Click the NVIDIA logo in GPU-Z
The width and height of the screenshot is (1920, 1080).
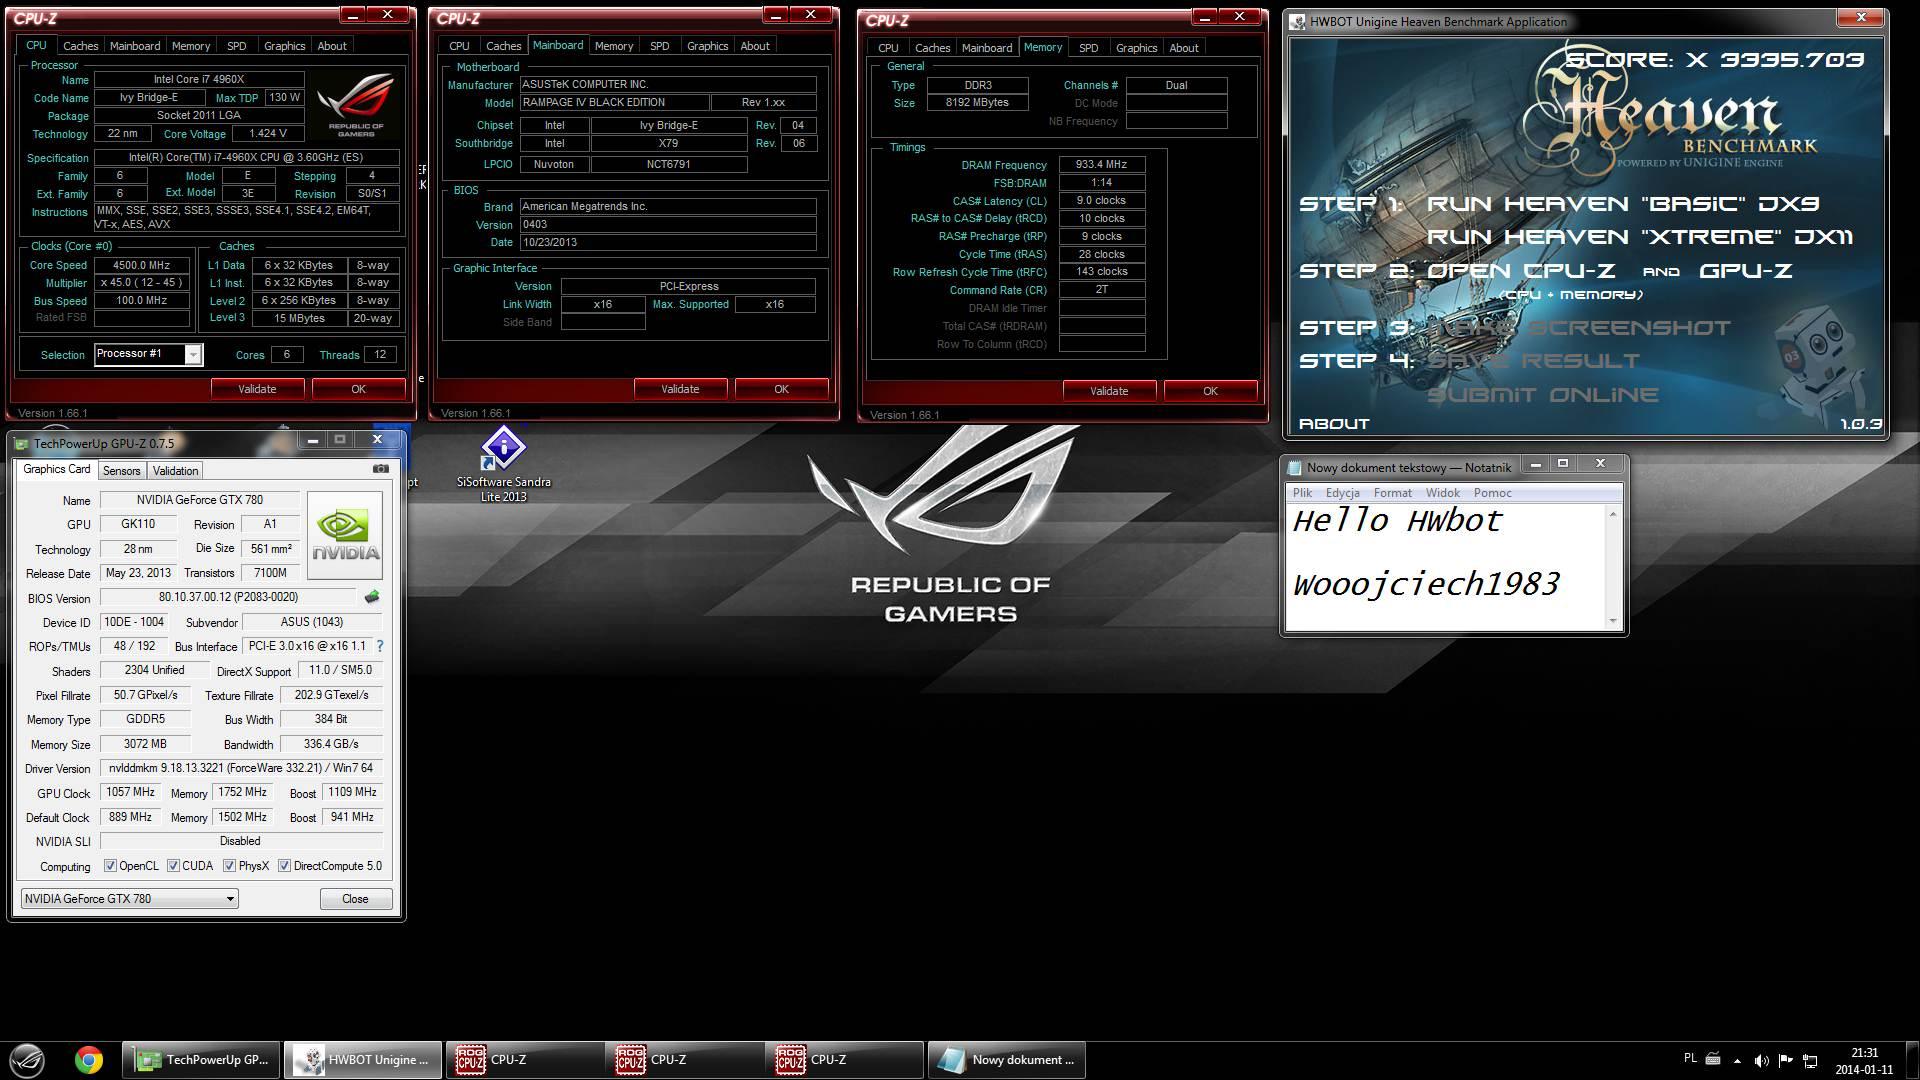click(x=345, y=535)
